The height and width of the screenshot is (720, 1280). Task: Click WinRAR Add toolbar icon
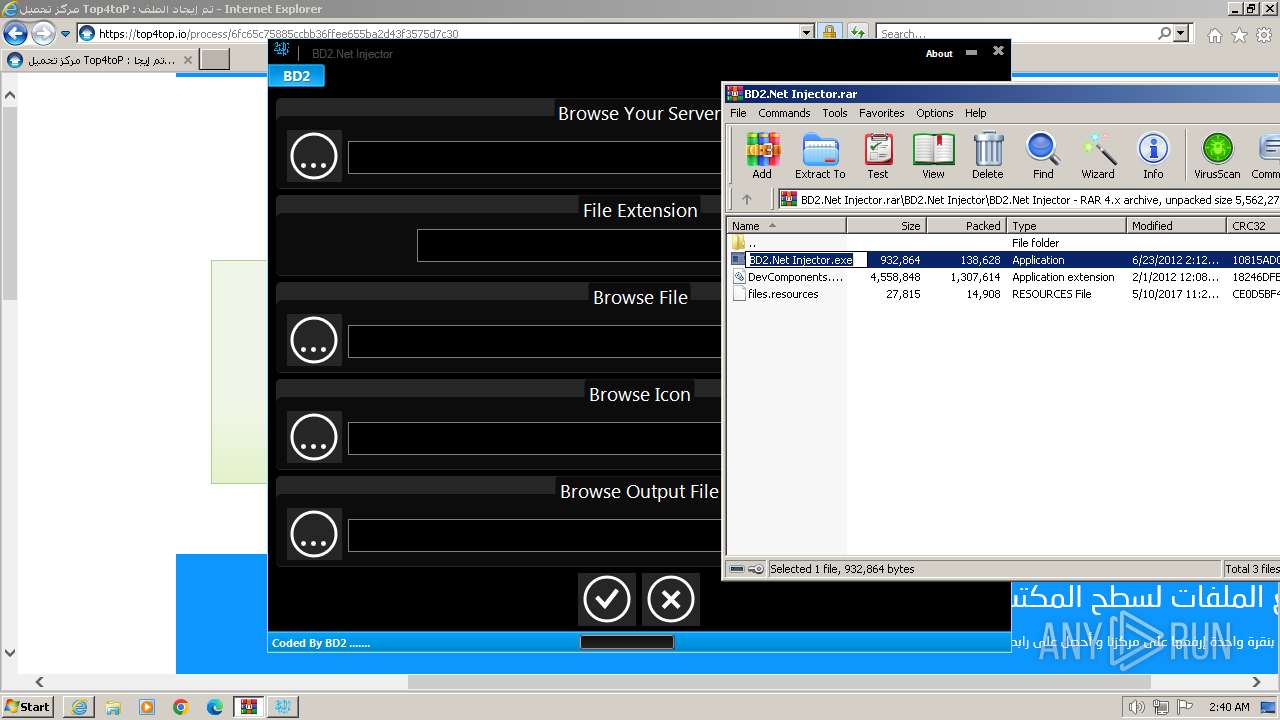coord(762,156)
